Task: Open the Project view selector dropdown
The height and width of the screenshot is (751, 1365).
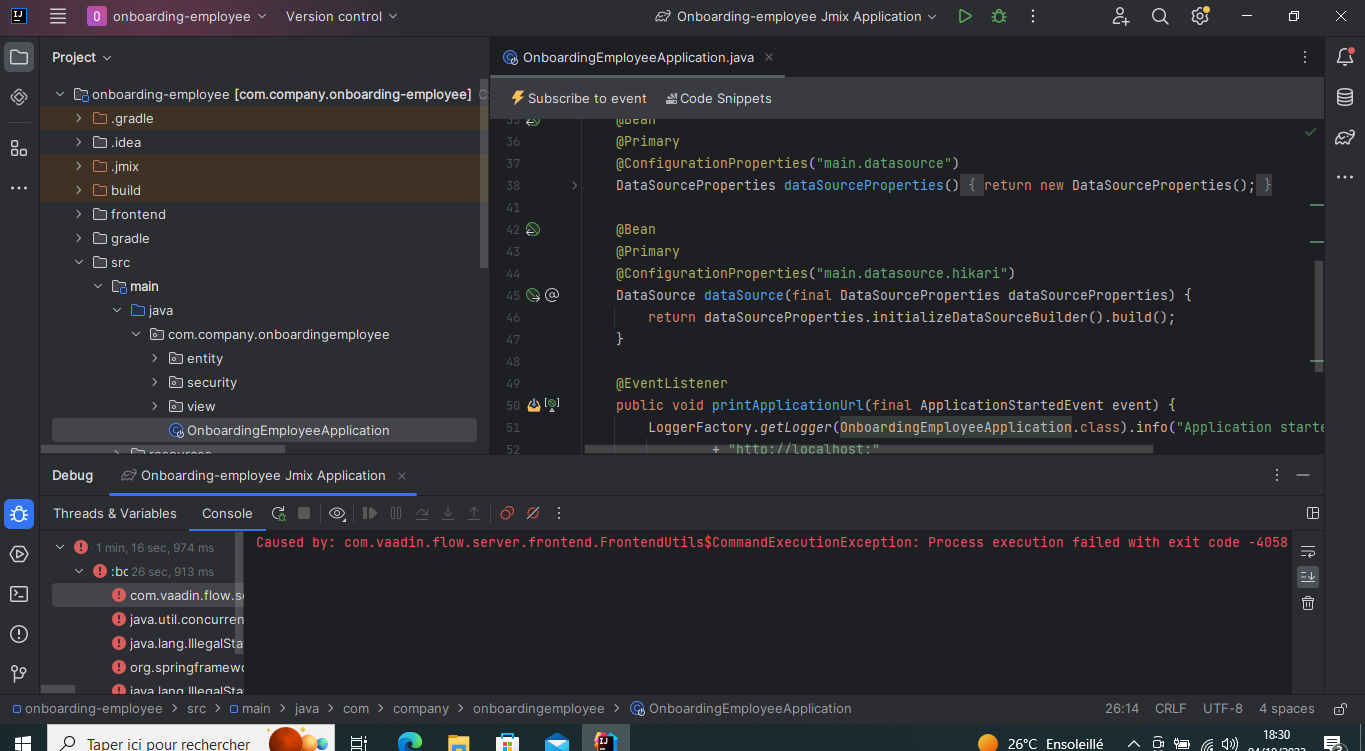Action: [x=82, y=58]
